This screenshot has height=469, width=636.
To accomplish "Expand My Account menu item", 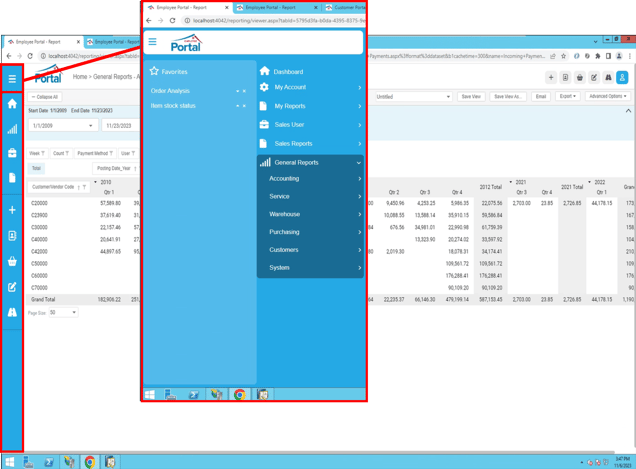I will (310, 87).
